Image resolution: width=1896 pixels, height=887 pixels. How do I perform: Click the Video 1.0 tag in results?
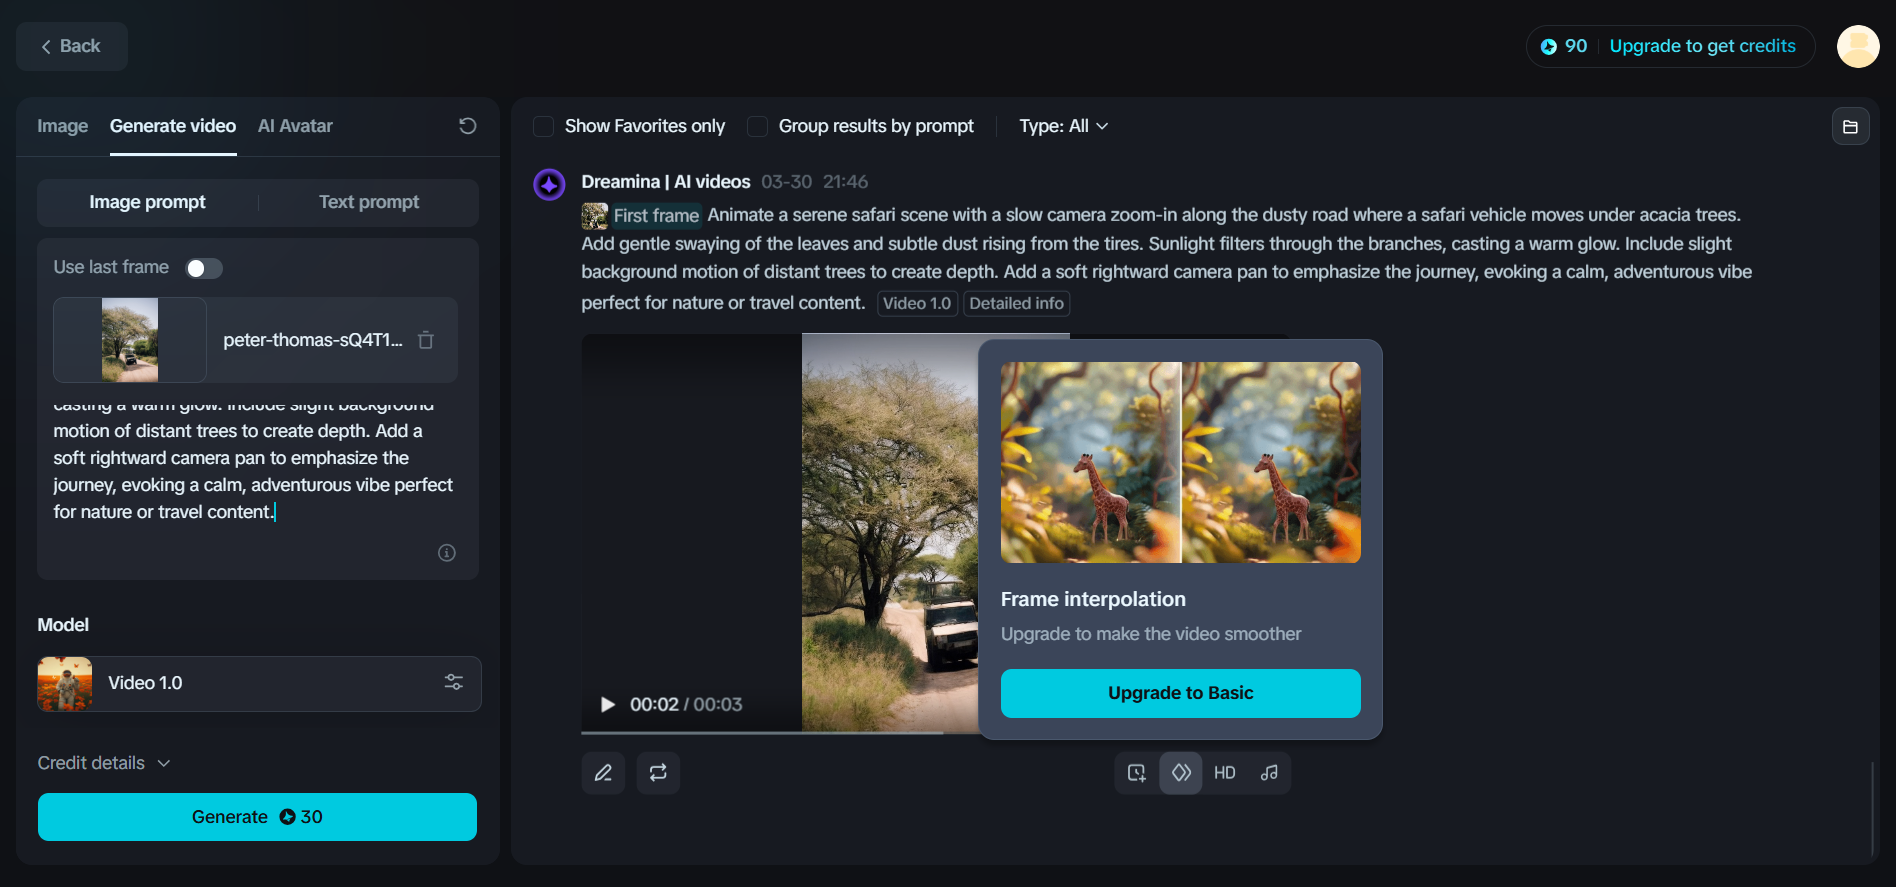(917, 303)
